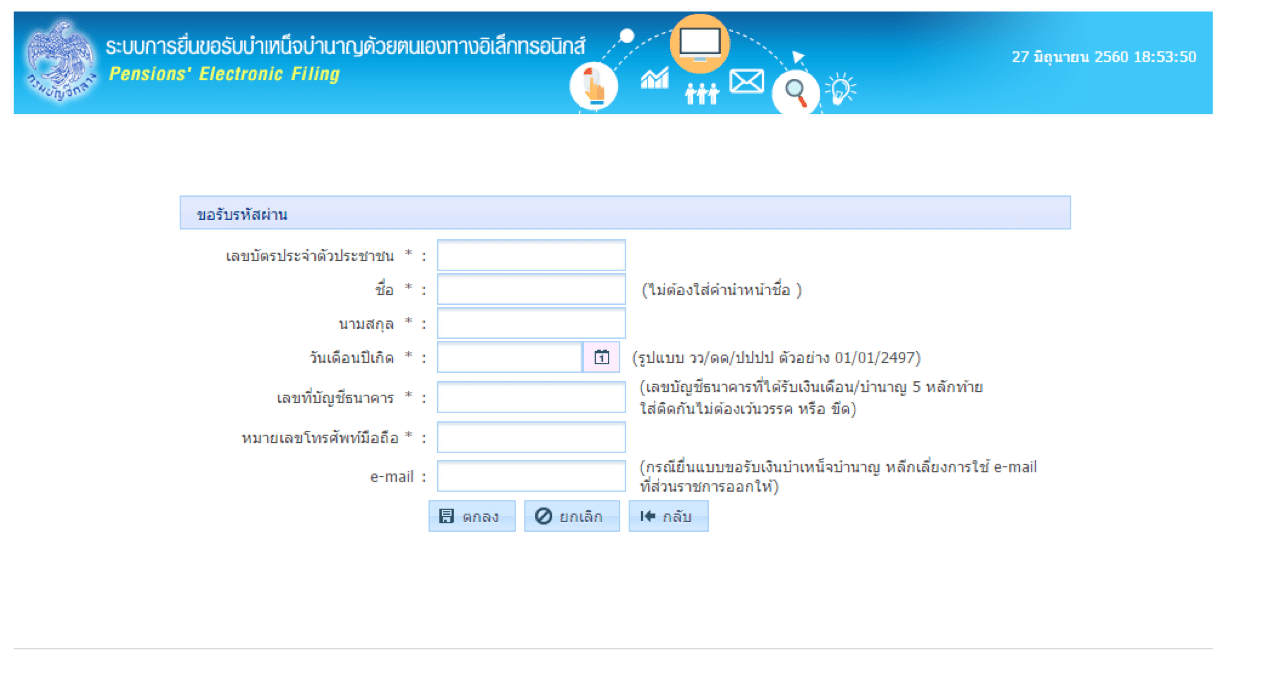Viewport: 1278px width, 678px height.
Task: Click the วันเดือนปีเกิด date text field
Action: (x=509, y=357)
